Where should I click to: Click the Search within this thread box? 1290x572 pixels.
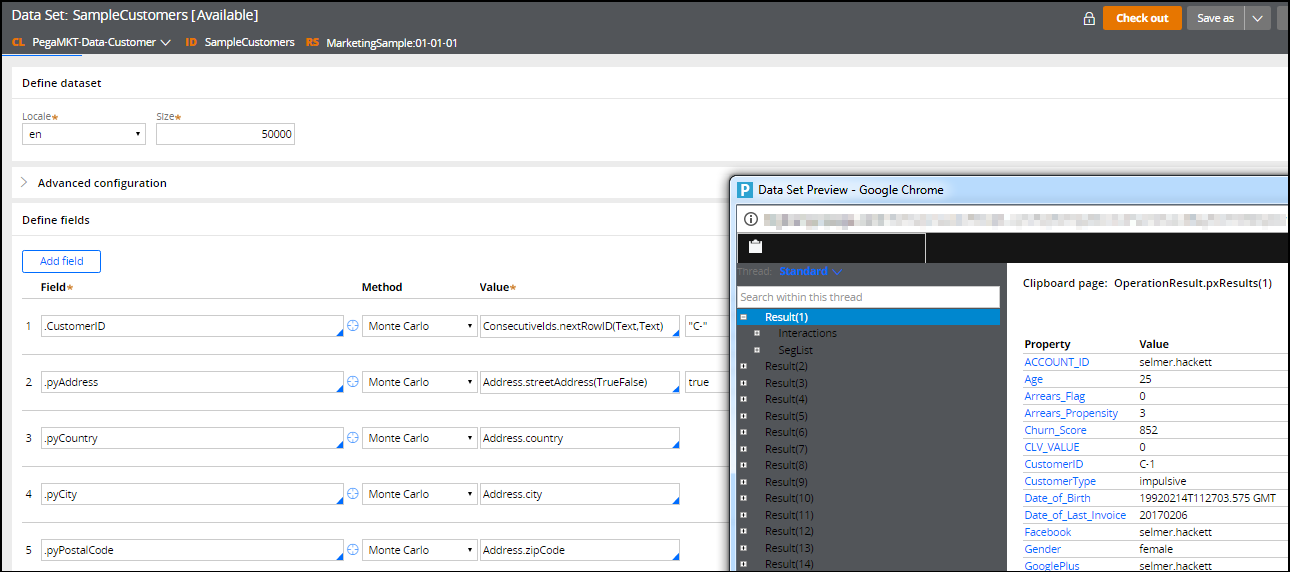868,297
